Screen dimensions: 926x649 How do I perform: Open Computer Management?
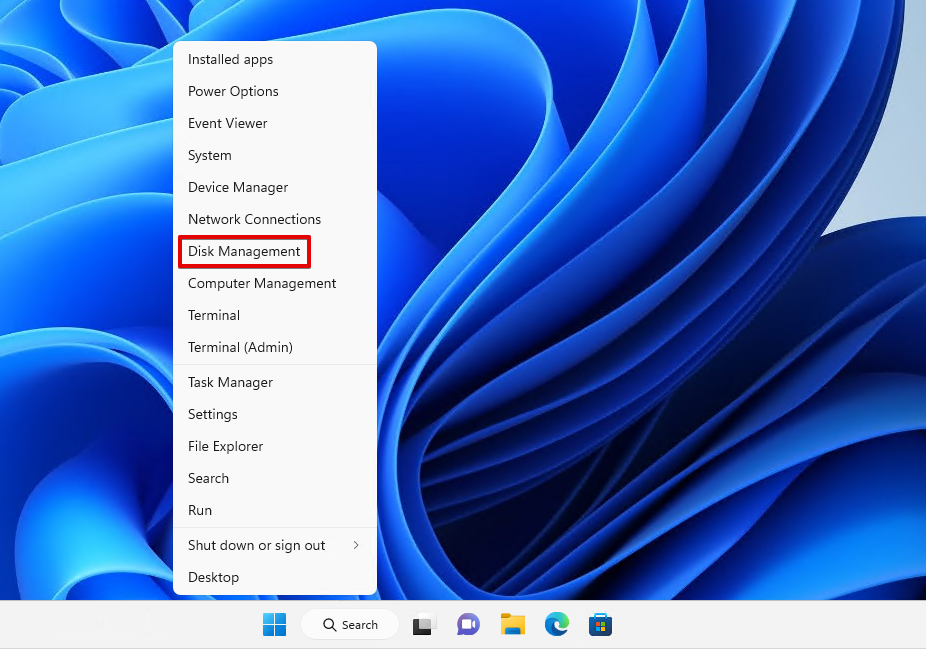262,283
